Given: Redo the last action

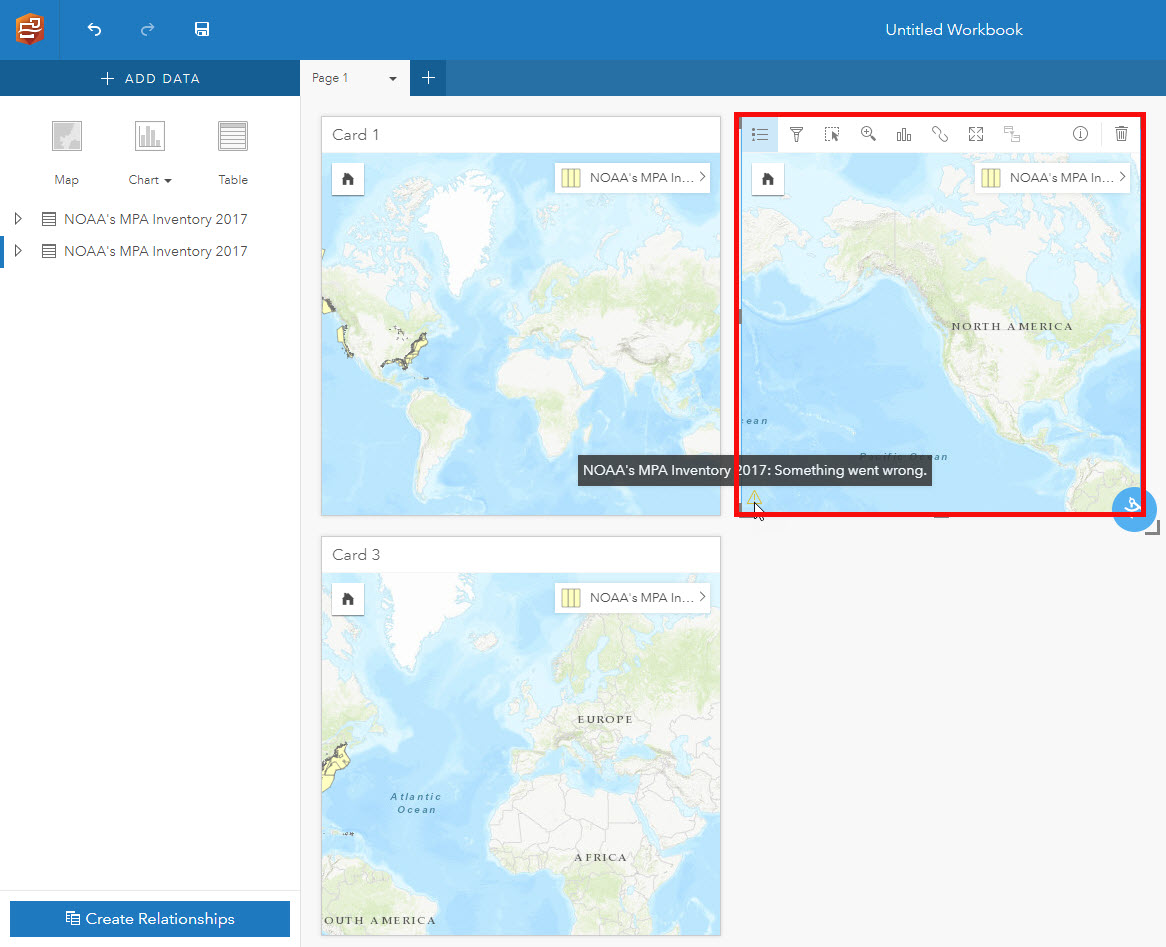Looking at the screenshot, I should [147, 29].
